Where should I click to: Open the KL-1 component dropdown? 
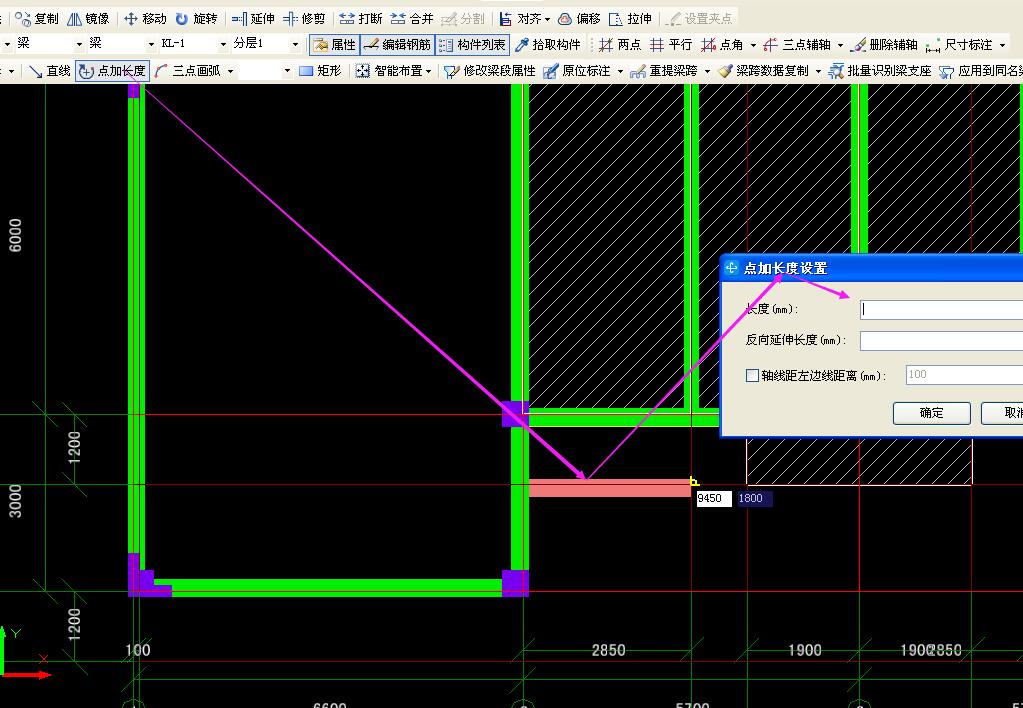[x=223, y=44]
